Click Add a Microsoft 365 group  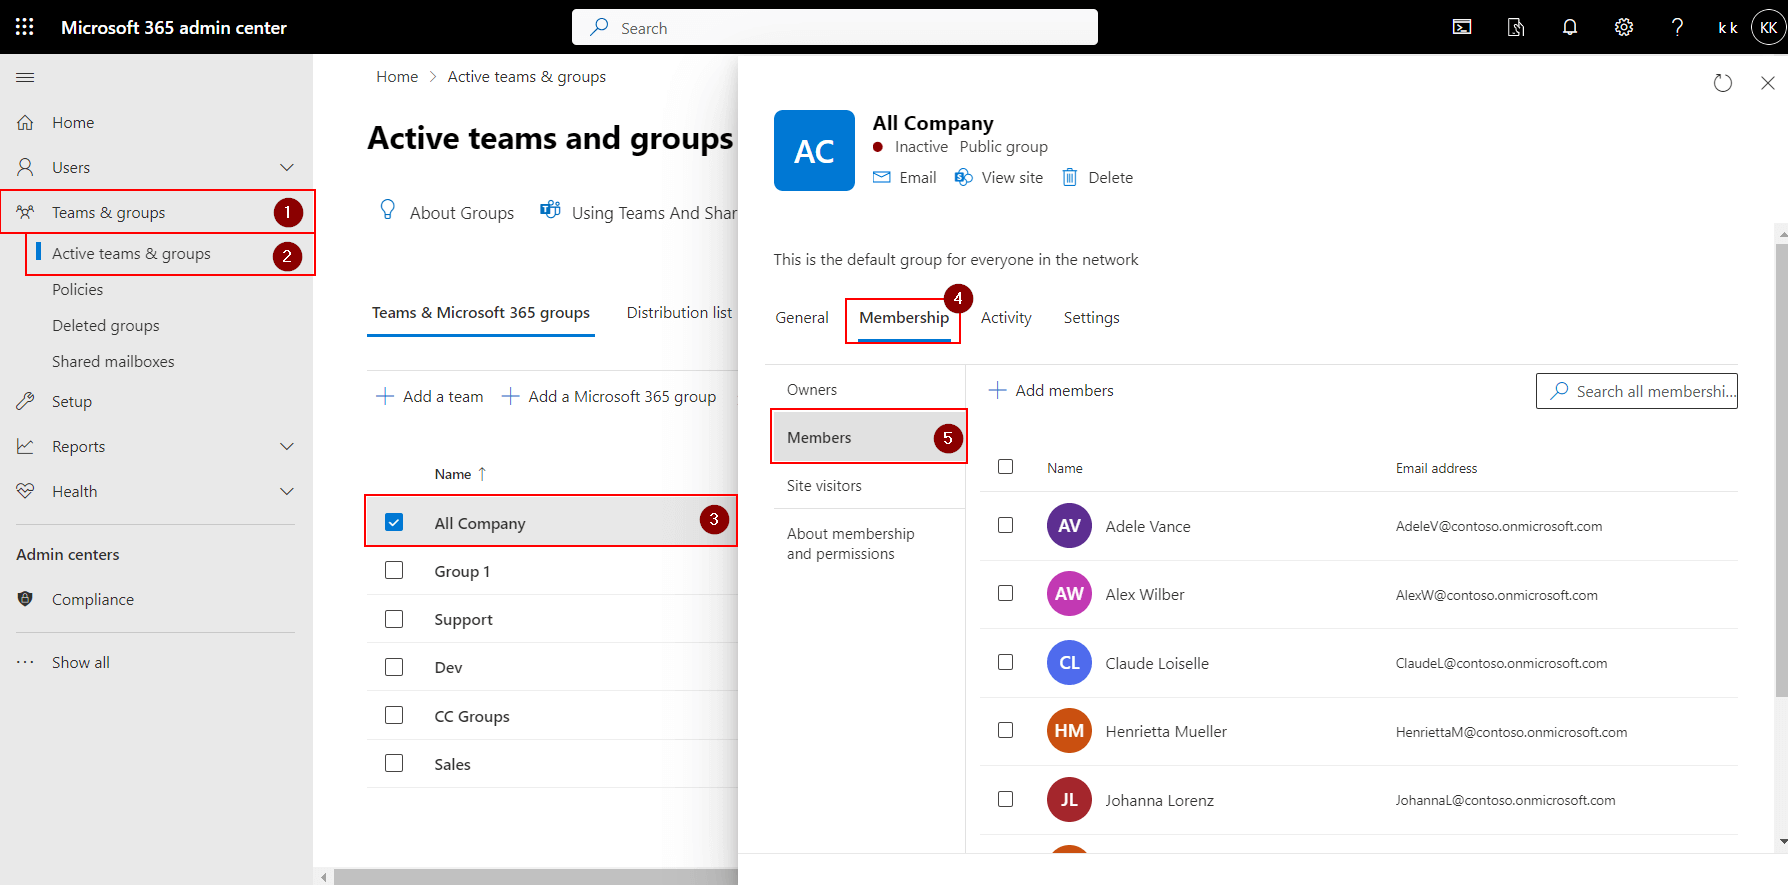click(609, 397)
